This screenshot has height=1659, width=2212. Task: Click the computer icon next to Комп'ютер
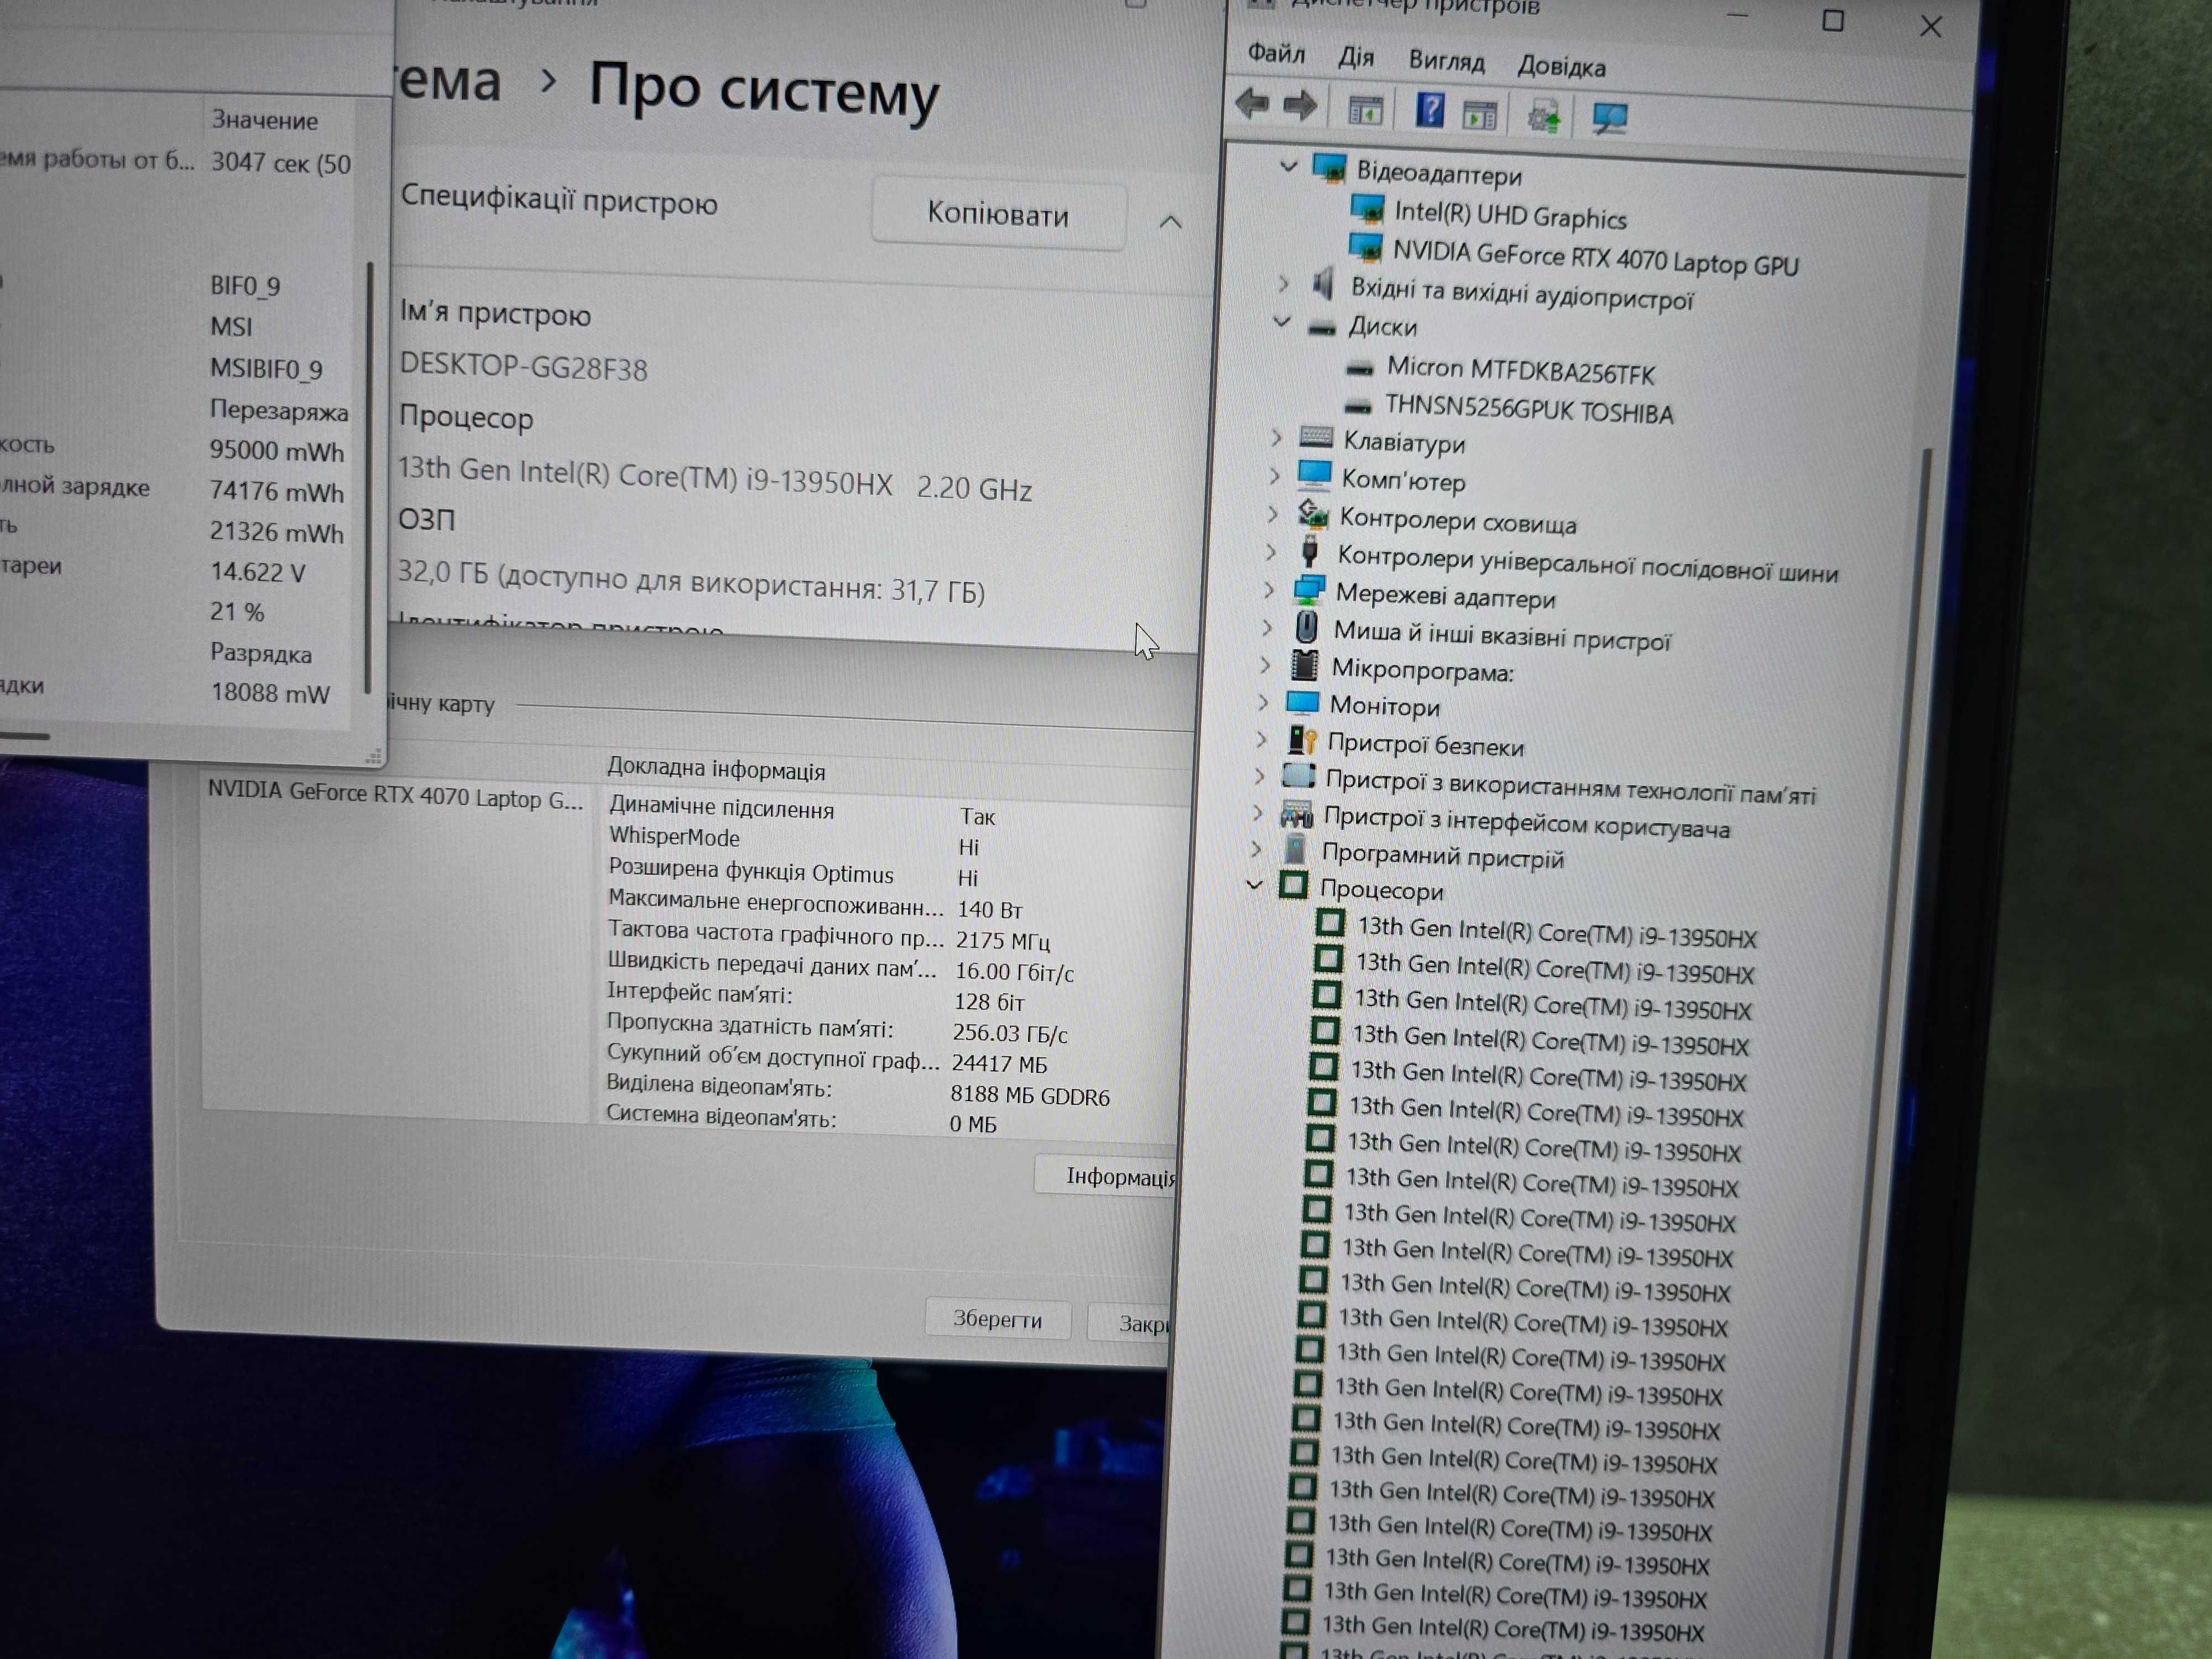coord(1313,475)
